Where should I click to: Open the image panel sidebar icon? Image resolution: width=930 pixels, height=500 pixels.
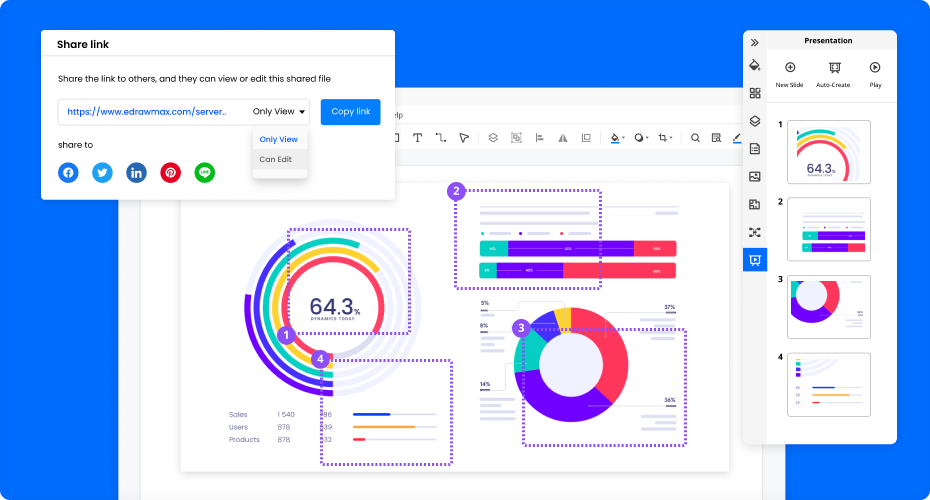(755, 177)
